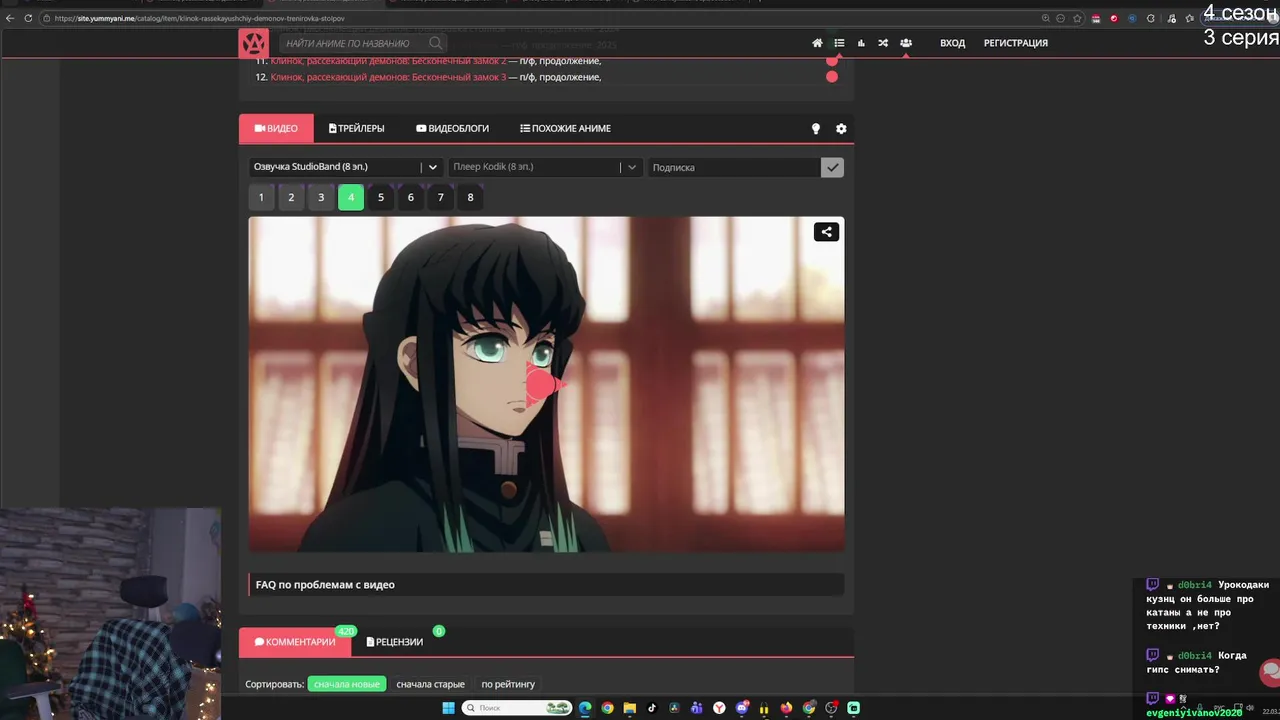
Task: Open the Бесконечный замок 2 link
Action: pyautogui.click(x=388, y=61)
